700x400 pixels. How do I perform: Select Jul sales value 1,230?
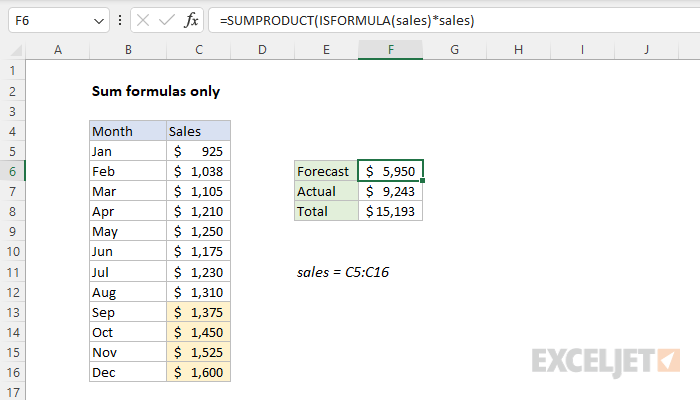[x=199, y=272]
